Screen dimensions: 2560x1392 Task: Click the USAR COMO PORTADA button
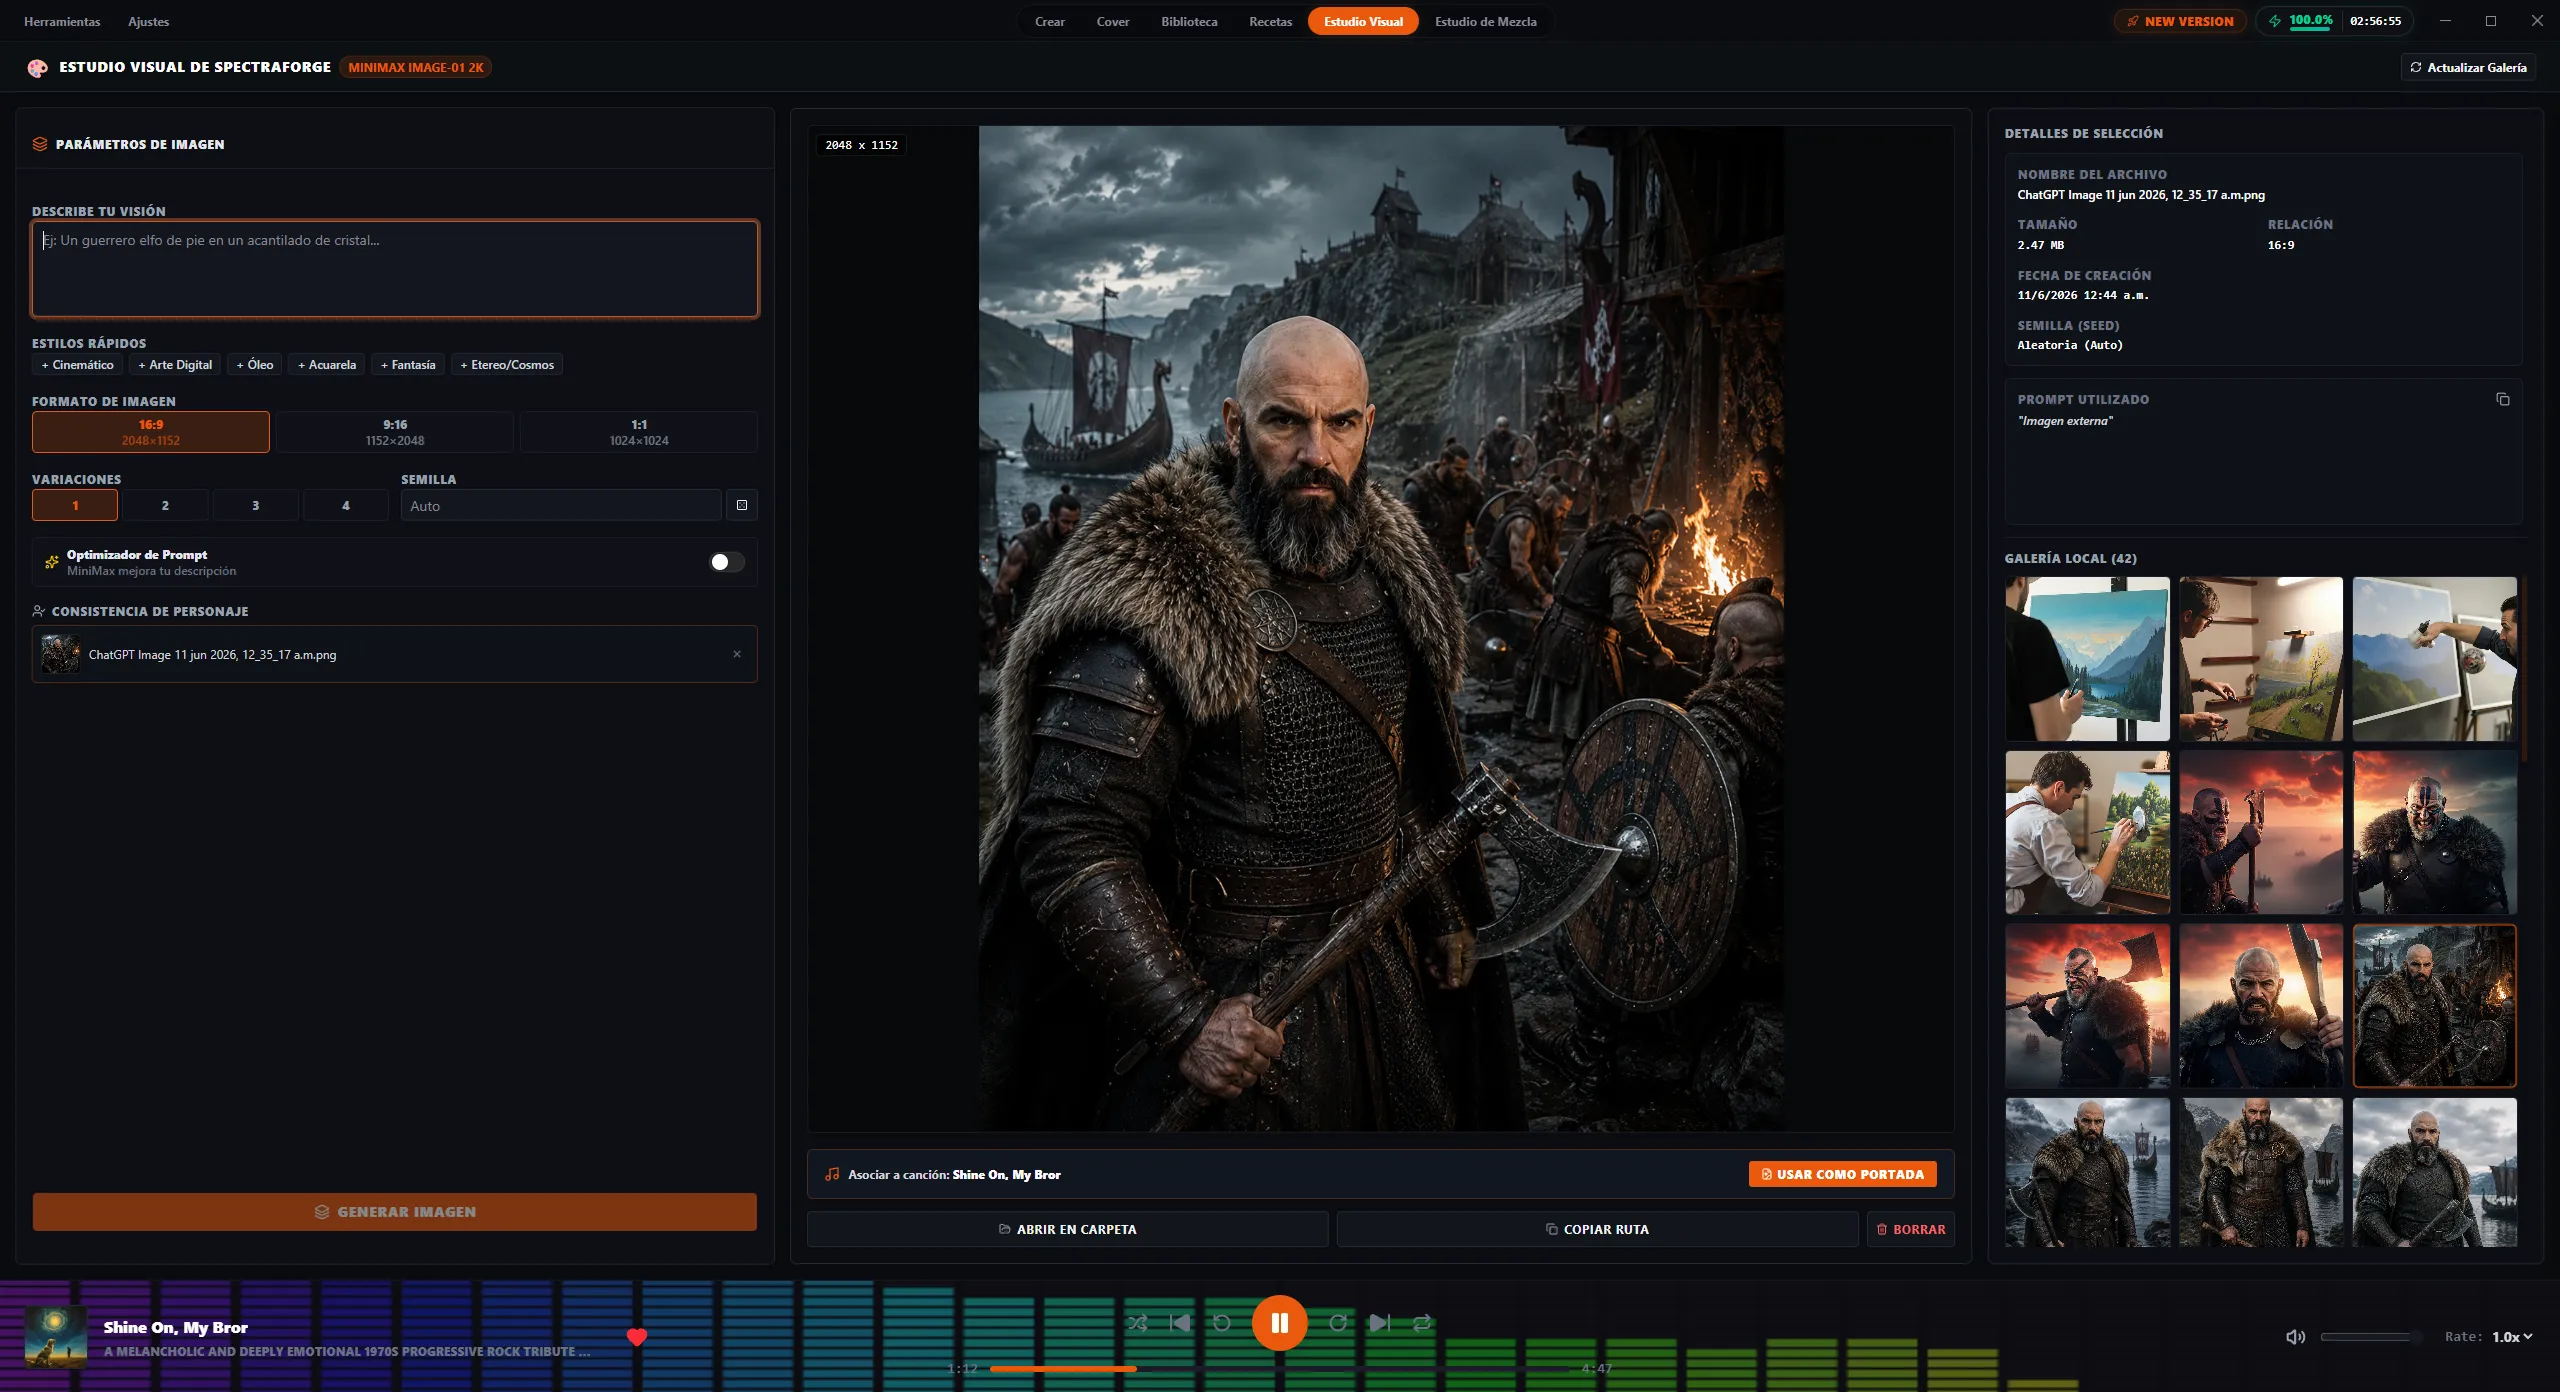[1842, 1174]
